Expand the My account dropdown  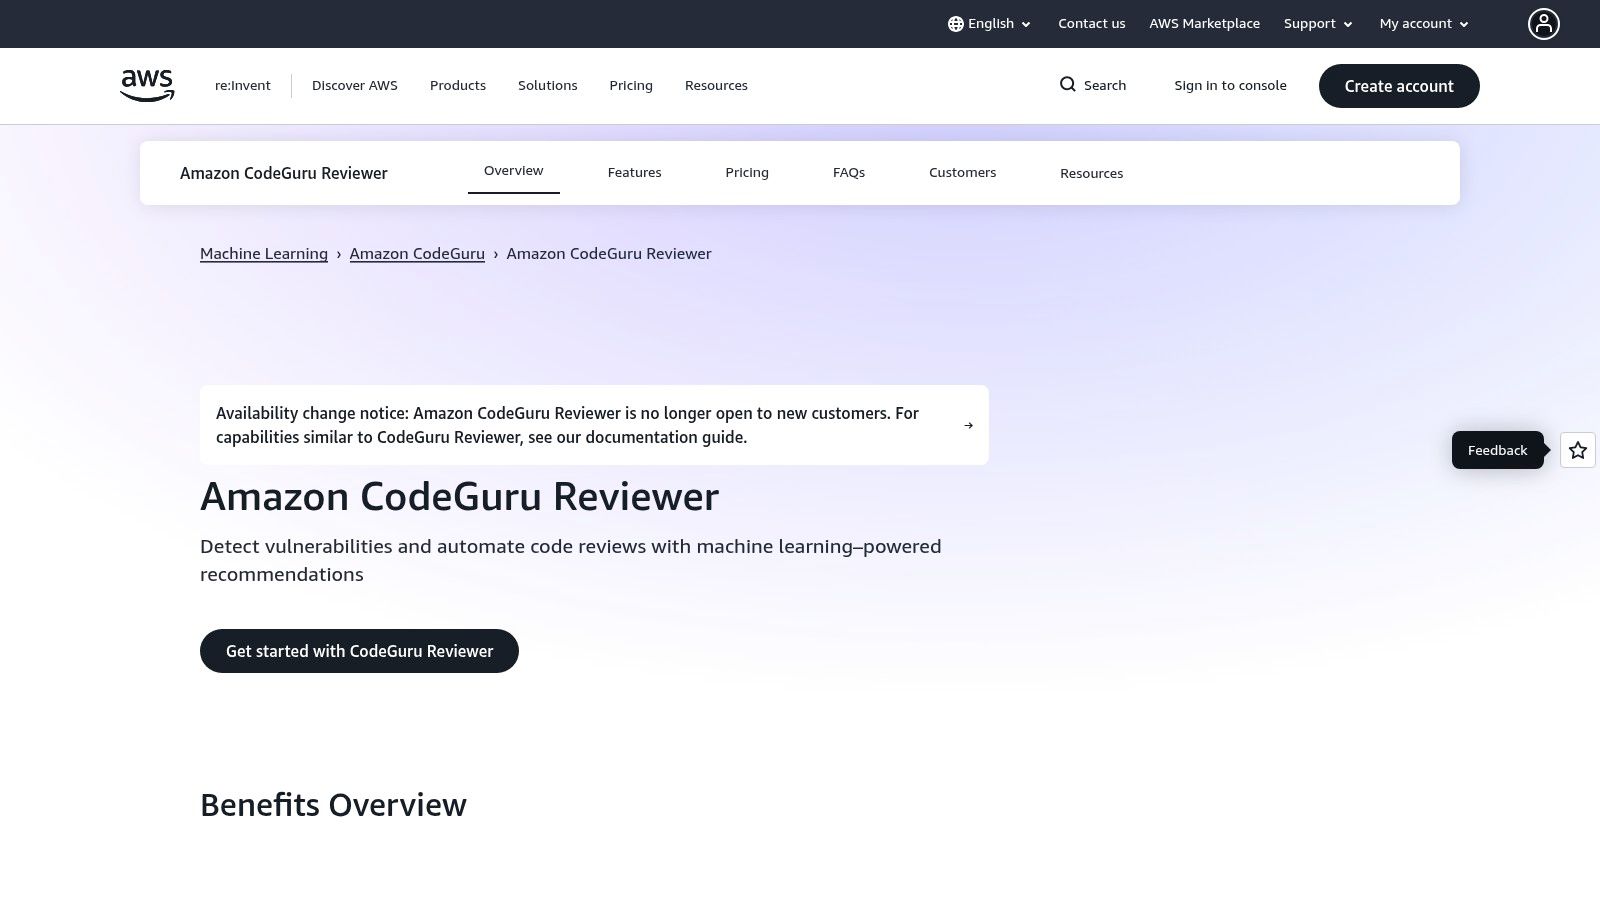click(x=1422, y=23)
